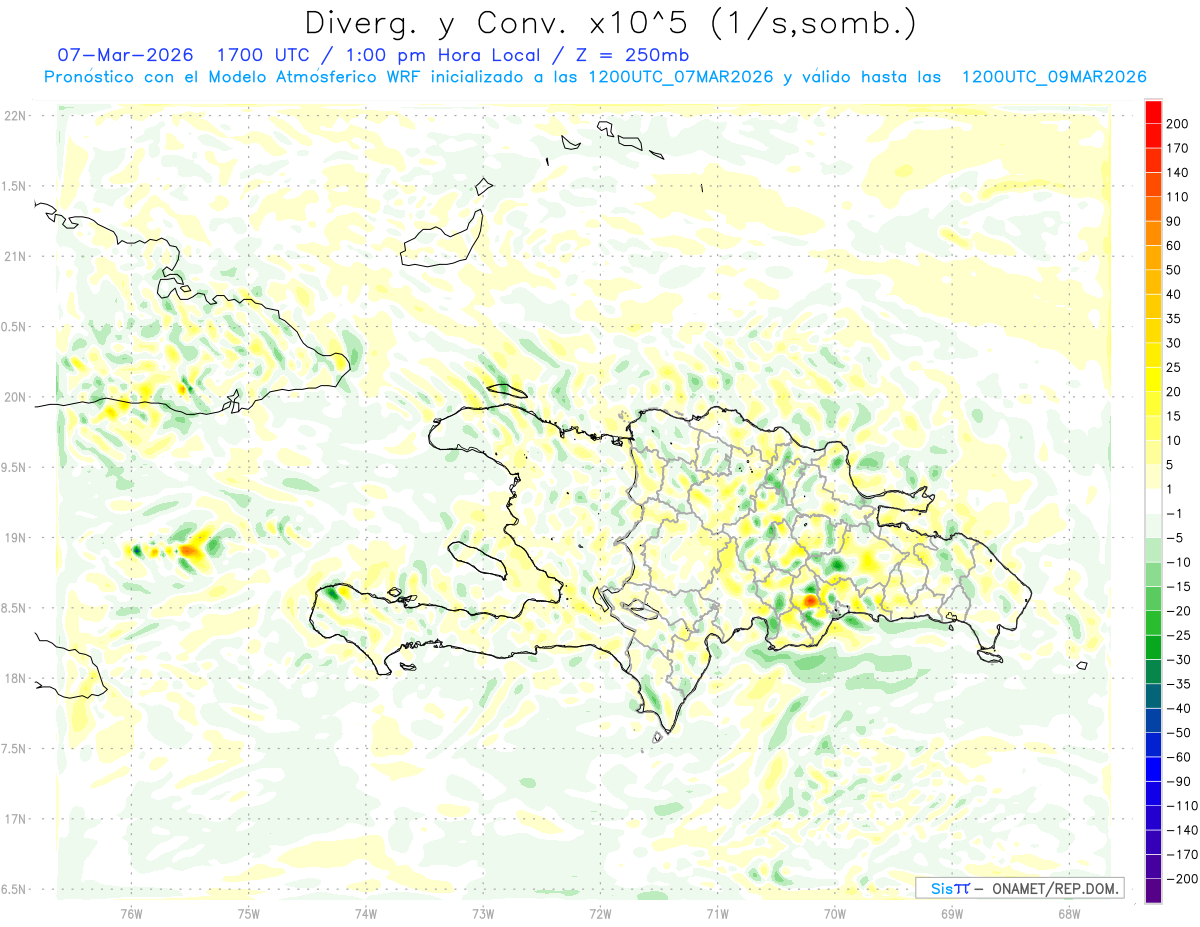Click the white swatch between 1 and -1
Viewport: 1200px width, 927px height.
tap(1153, 501)
